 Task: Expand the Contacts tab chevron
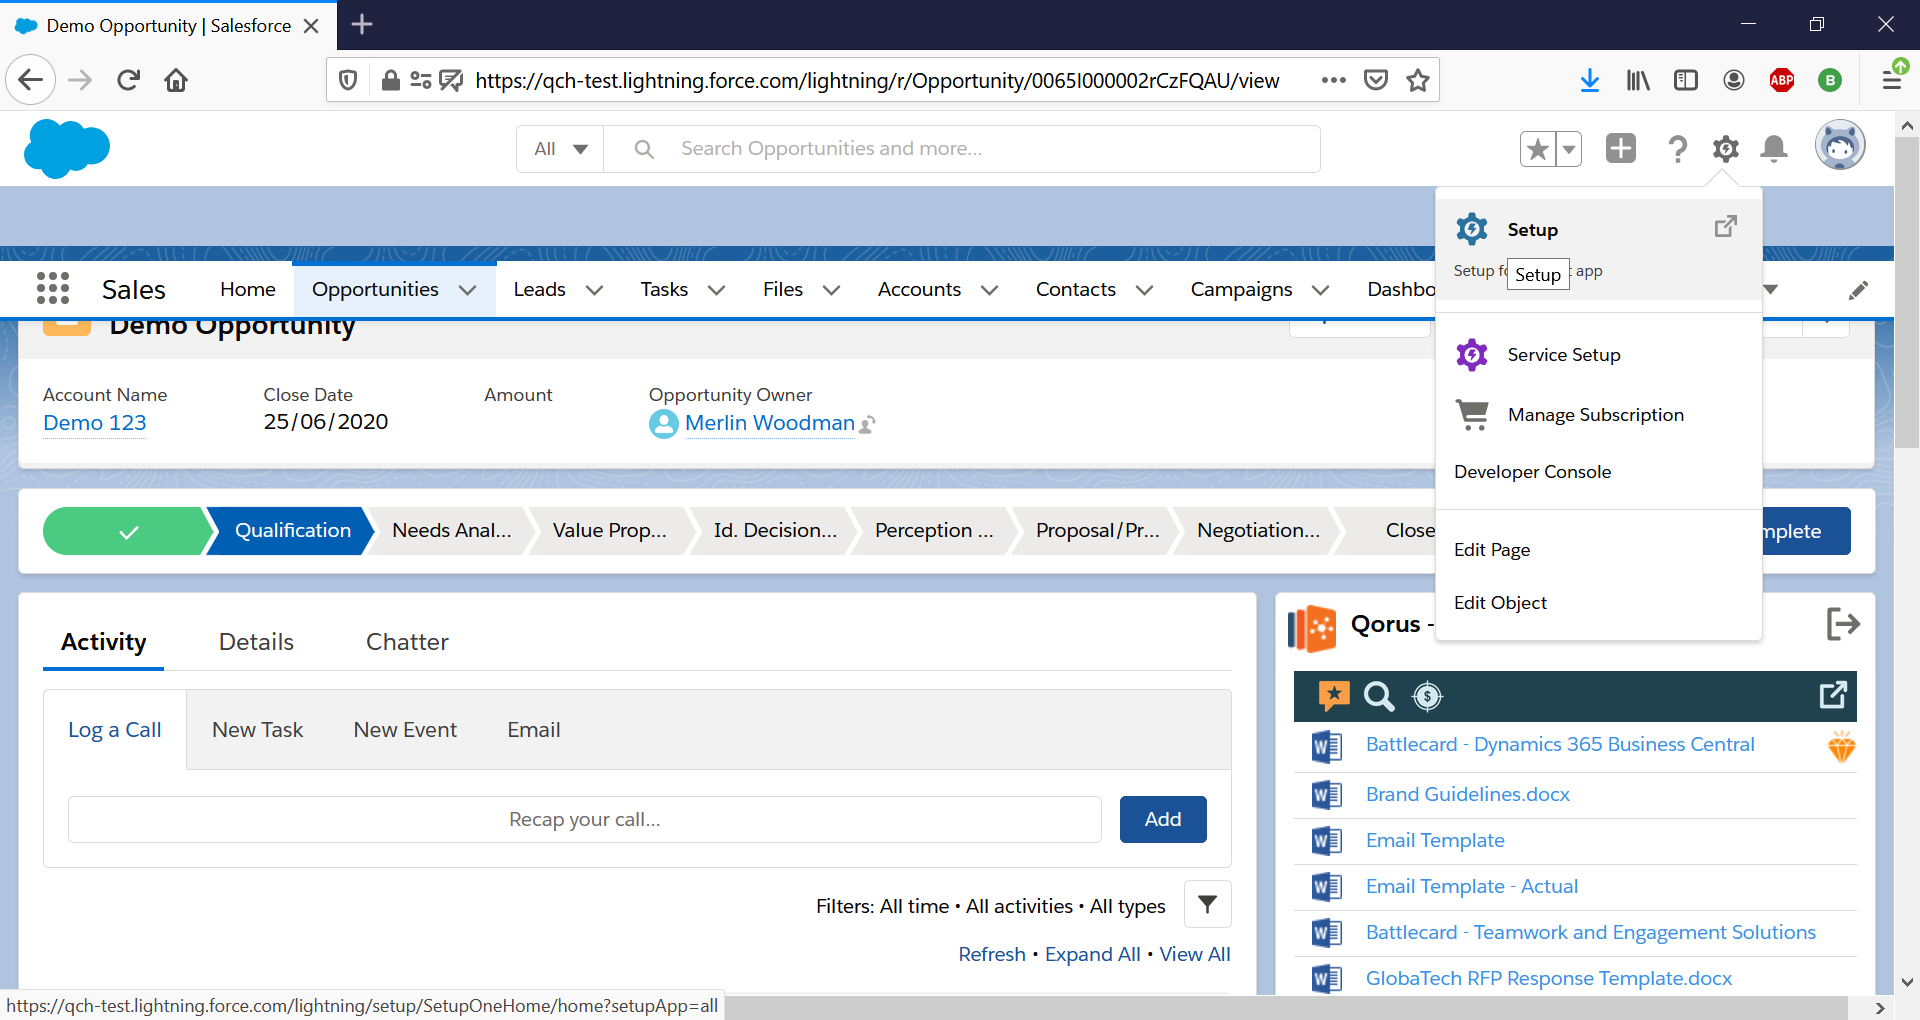tap(1144, 290)
